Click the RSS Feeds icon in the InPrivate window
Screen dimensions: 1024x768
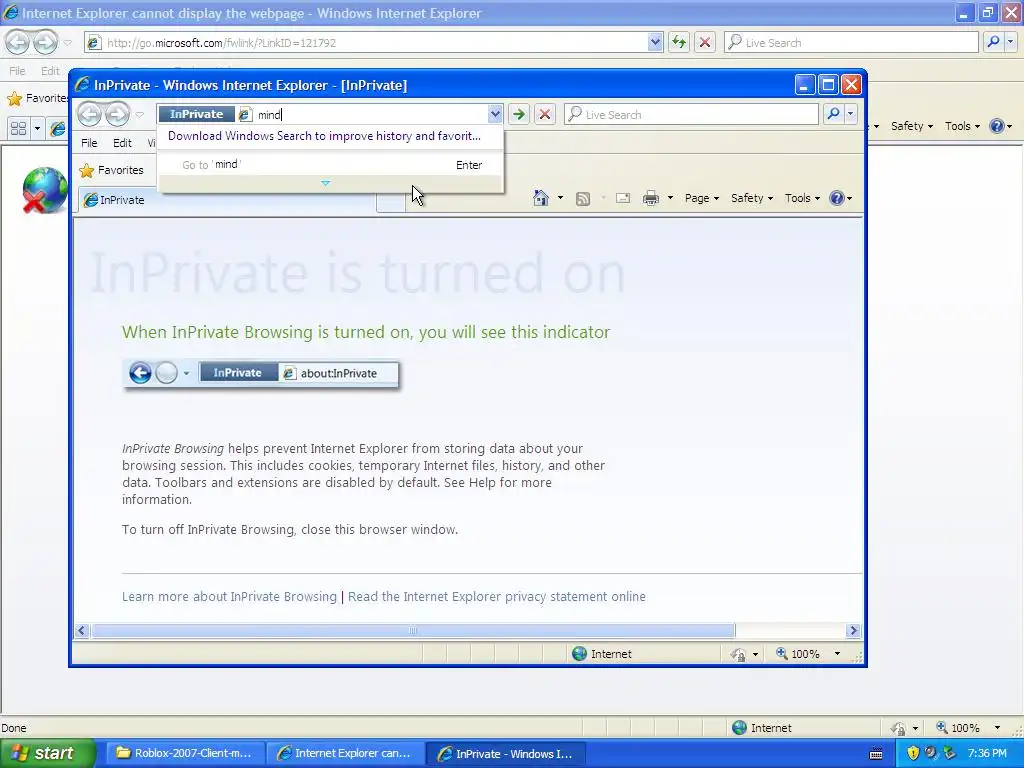(x=583, y=199)
